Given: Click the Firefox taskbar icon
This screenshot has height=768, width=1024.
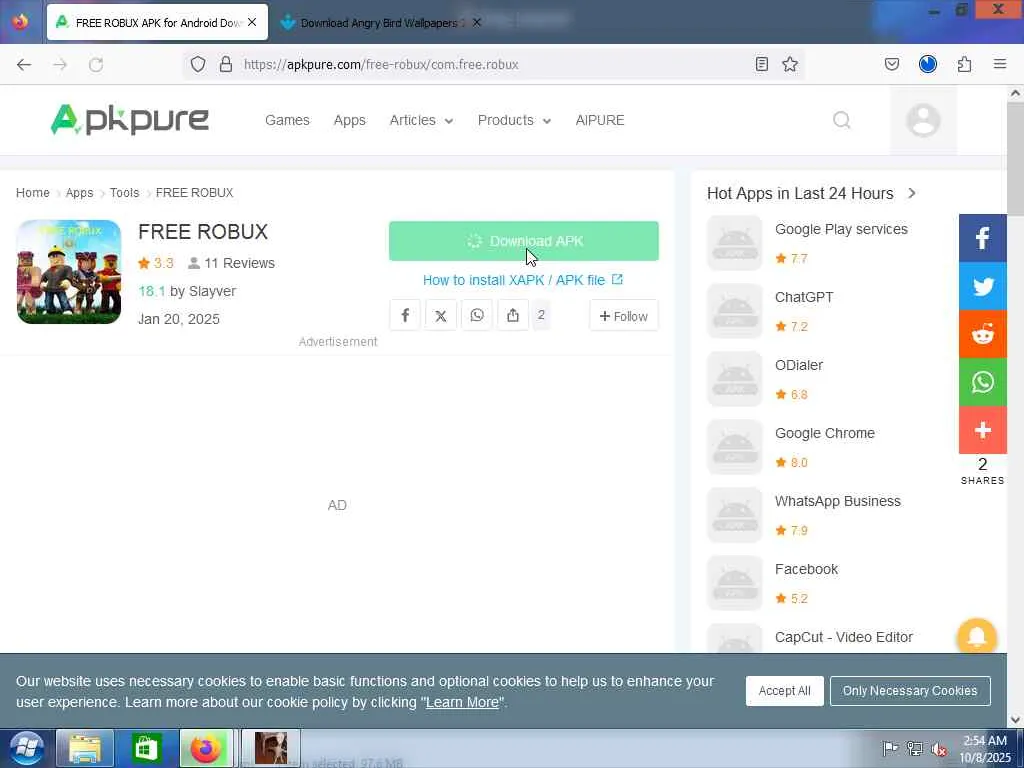Looking at the screenshot, I should pos(206,748).
